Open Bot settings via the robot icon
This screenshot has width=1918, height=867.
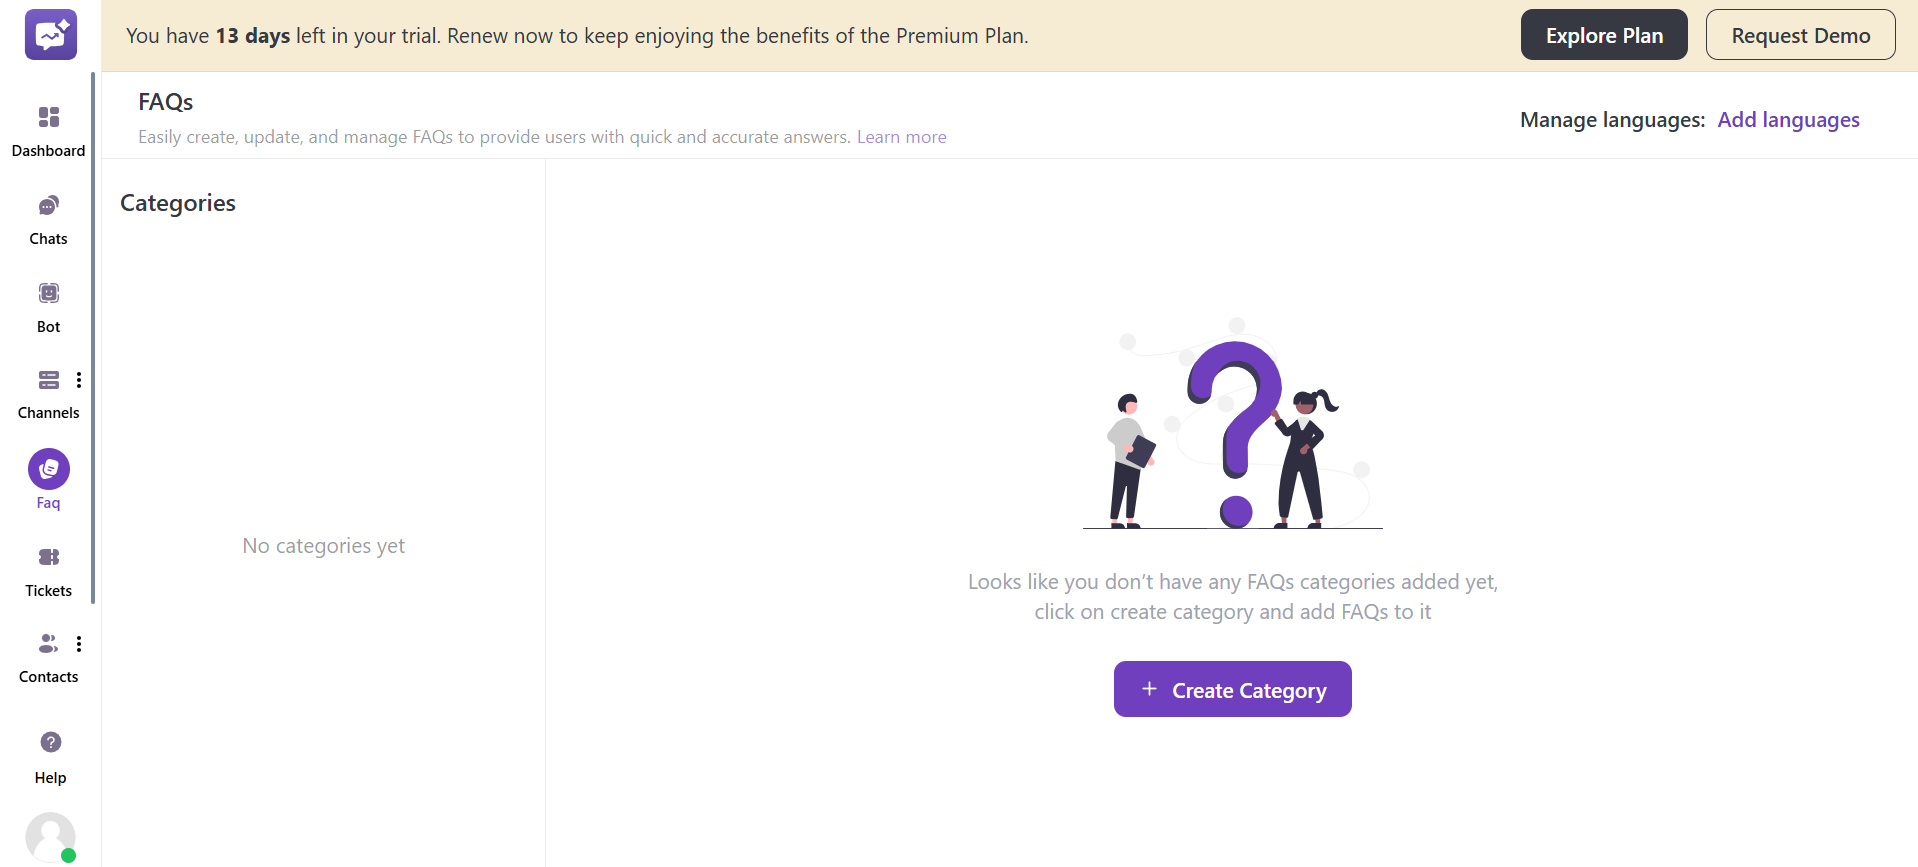click(48, 293)
